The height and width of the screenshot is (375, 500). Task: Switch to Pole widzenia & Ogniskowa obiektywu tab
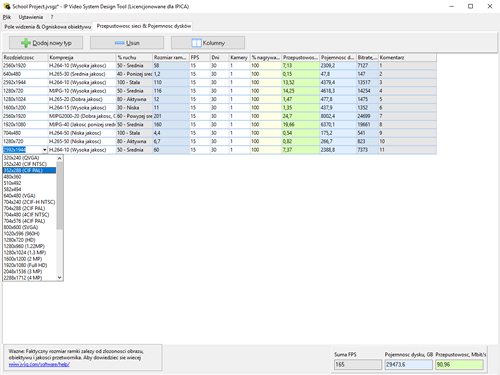[x=47, y=27]
